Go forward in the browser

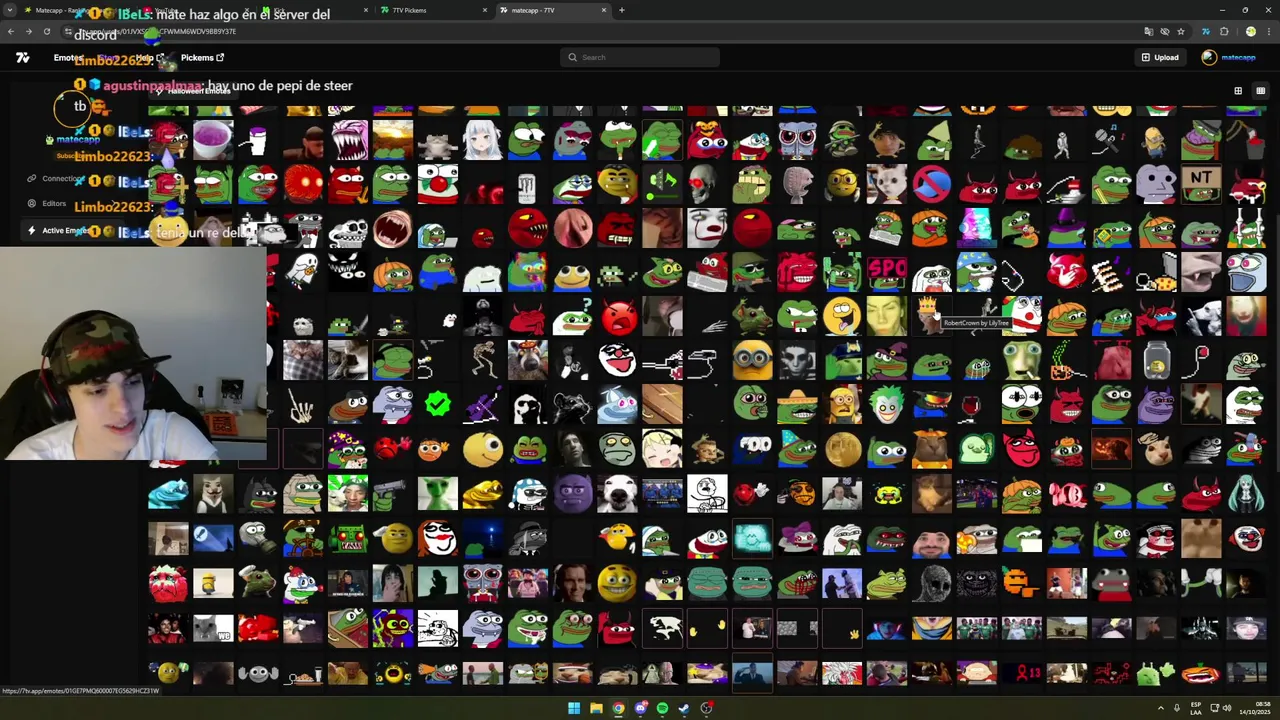28,31
